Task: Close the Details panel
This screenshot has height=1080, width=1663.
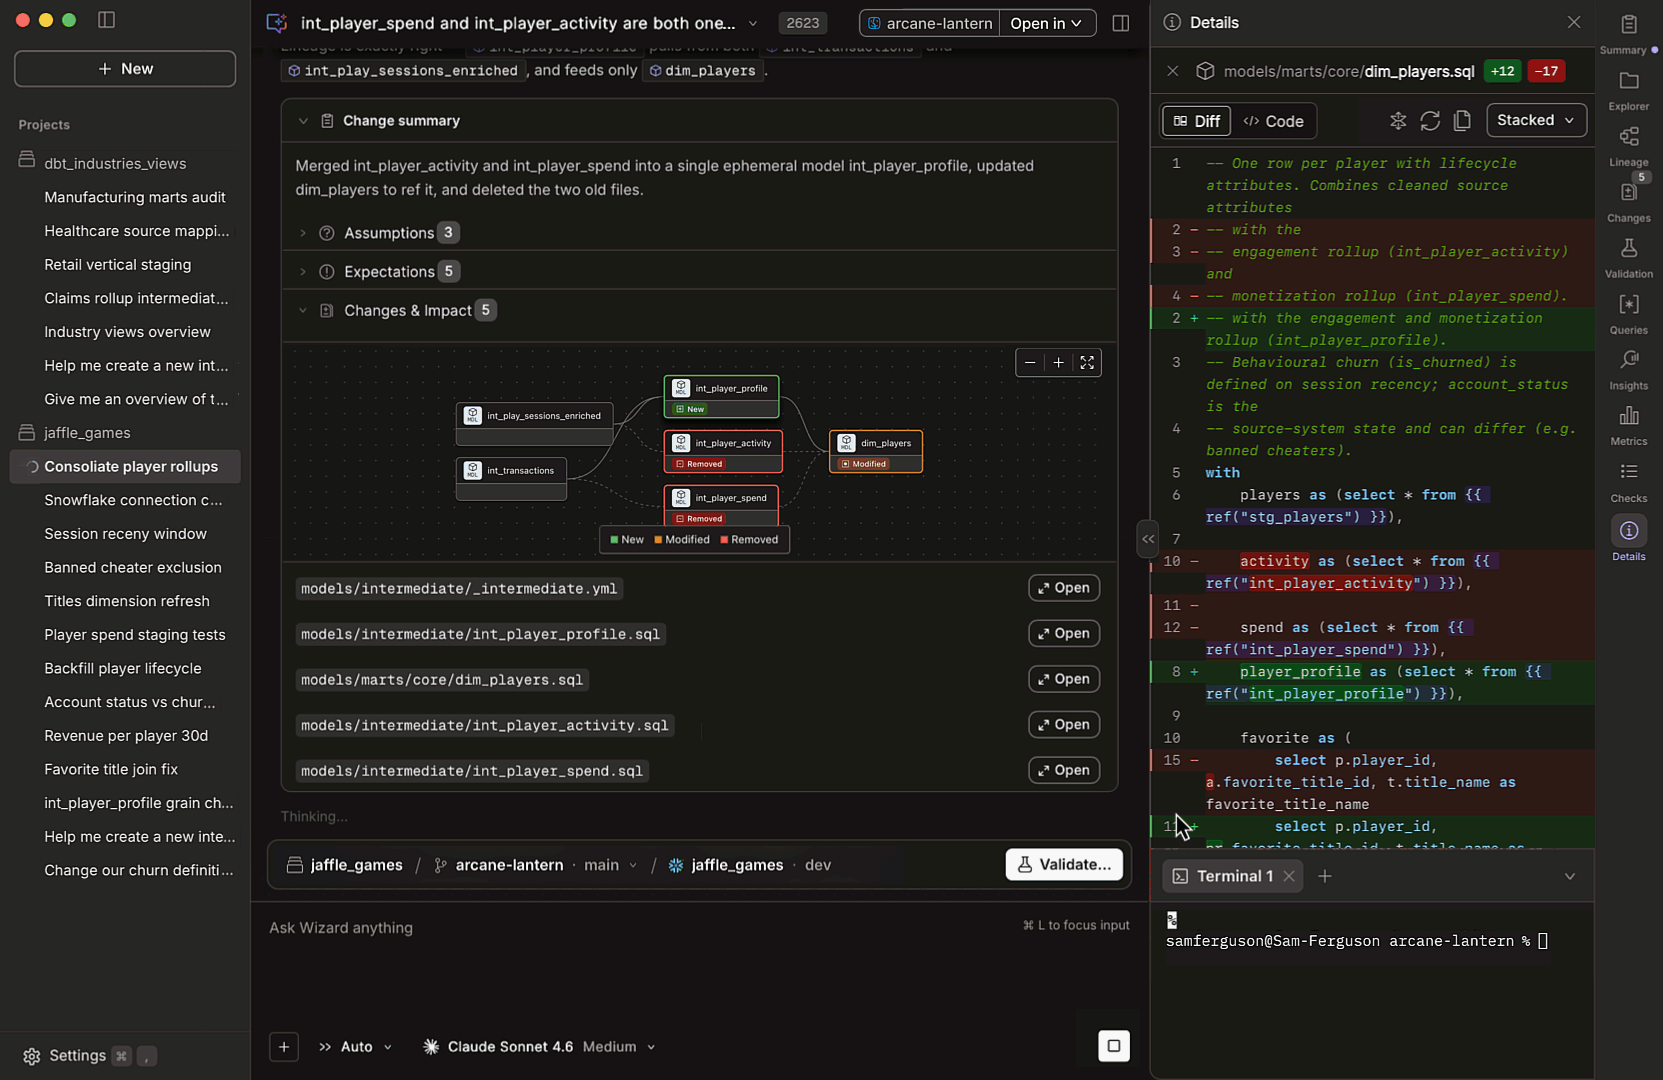Action: [x=1574, y=22]
